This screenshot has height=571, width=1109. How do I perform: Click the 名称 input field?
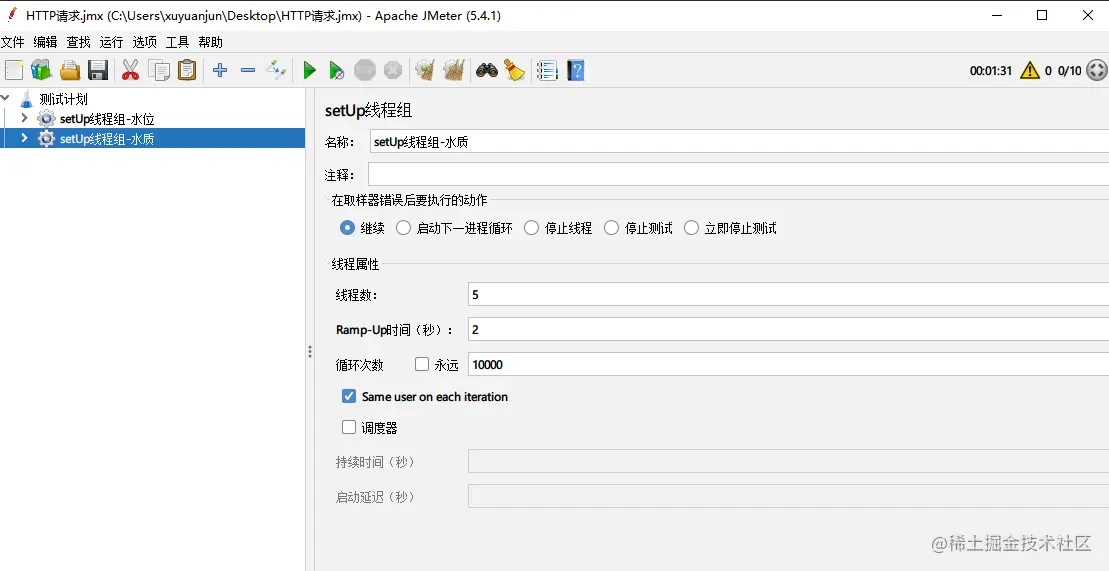click(740, 142)
